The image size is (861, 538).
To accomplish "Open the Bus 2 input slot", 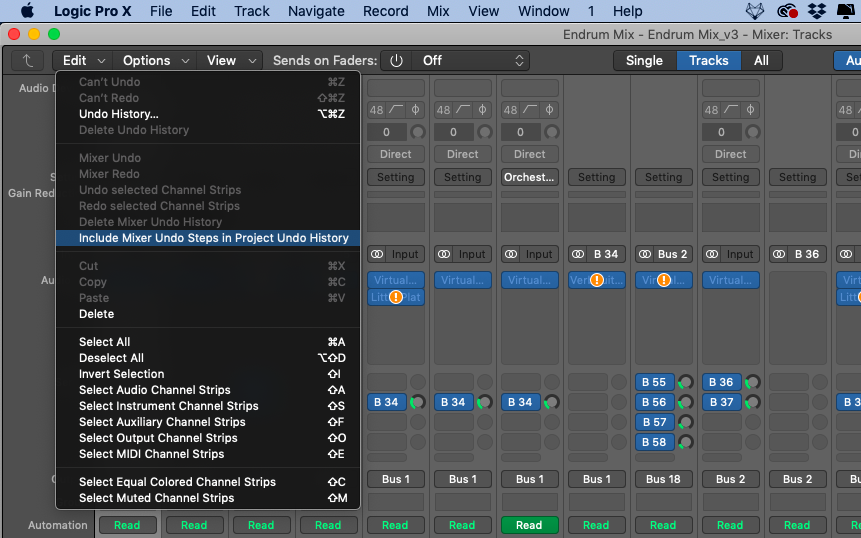I will click(673, 254).
